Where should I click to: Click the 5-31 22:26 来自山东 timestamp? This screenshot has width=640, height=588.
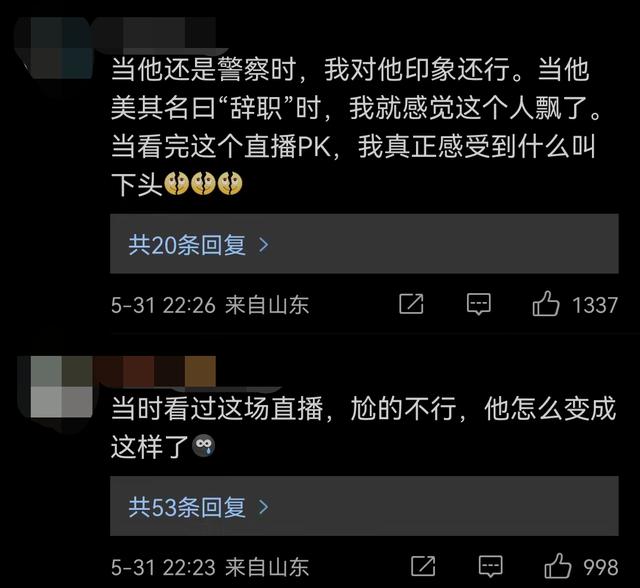[210, 305]
